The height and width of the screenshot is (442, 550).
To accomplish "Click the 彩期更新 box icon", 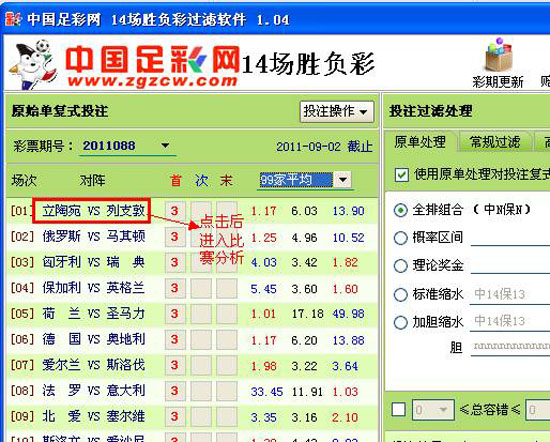I will (498, 56).
